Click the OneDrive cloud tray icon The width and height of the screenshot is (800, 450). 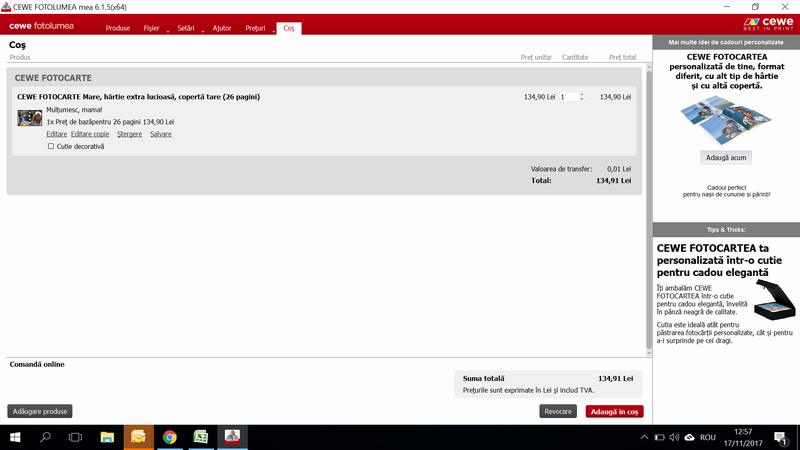[x=690, y=437]
